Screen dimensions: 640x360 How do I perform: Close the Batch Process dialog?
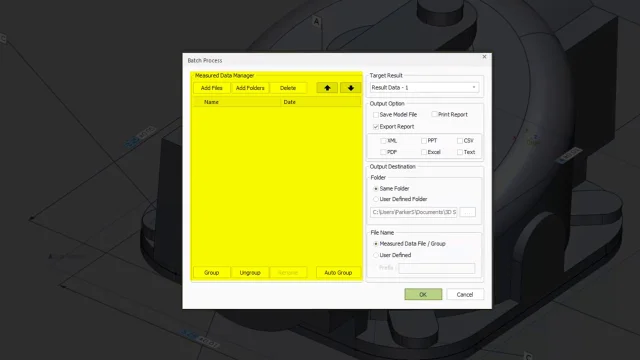tap(484, 57)
